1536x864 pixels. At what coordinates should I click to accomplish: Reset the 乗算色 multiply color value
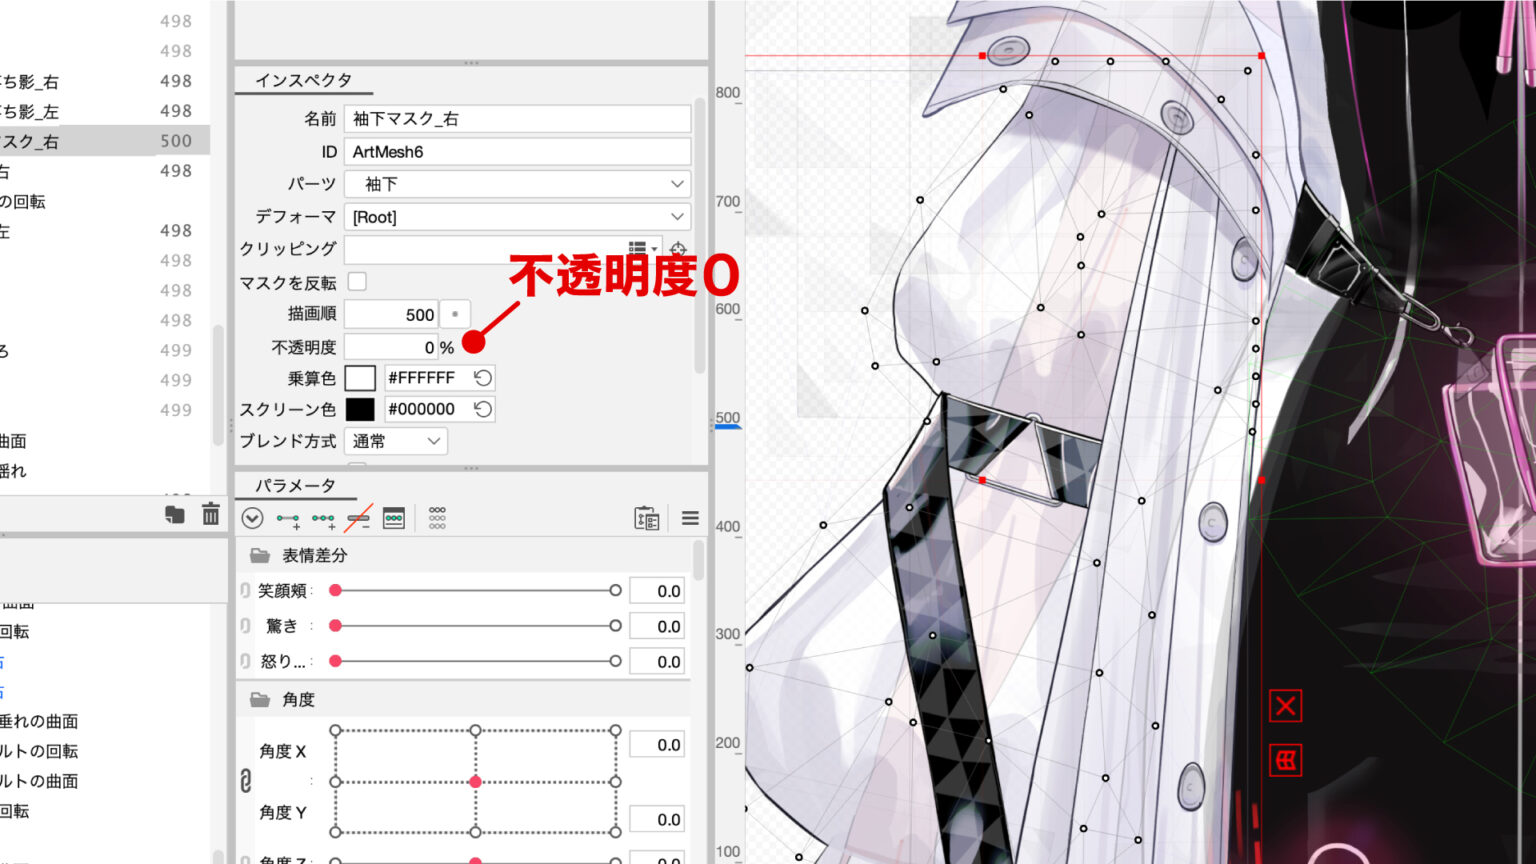tap(483, 378)
